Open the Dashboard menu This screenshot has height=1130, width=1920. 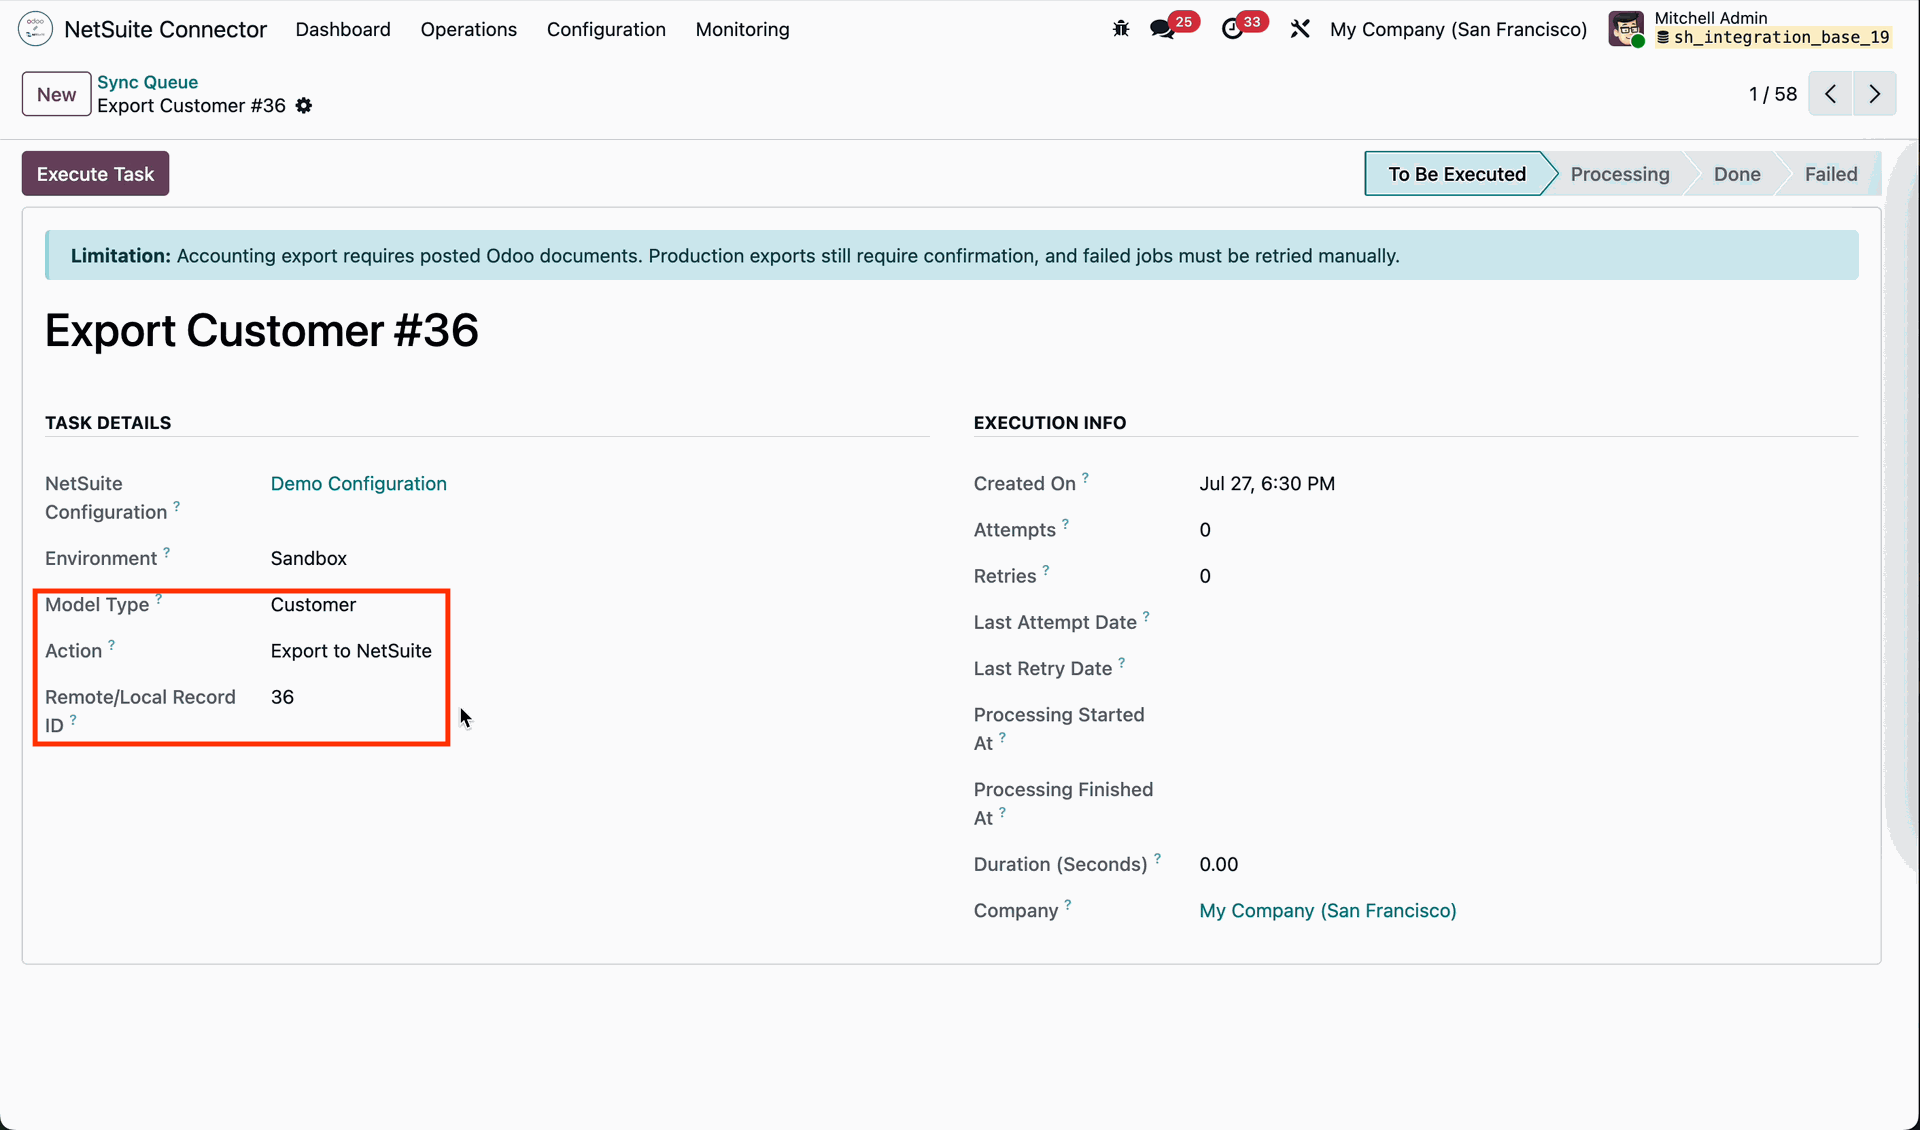[x=343, y=29]
